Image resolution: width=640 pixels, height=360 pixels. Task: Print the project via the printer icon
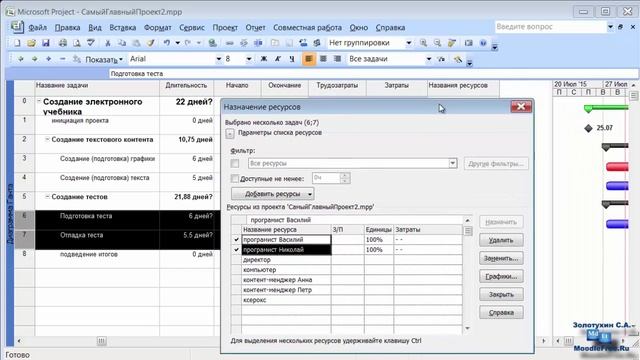62,43
